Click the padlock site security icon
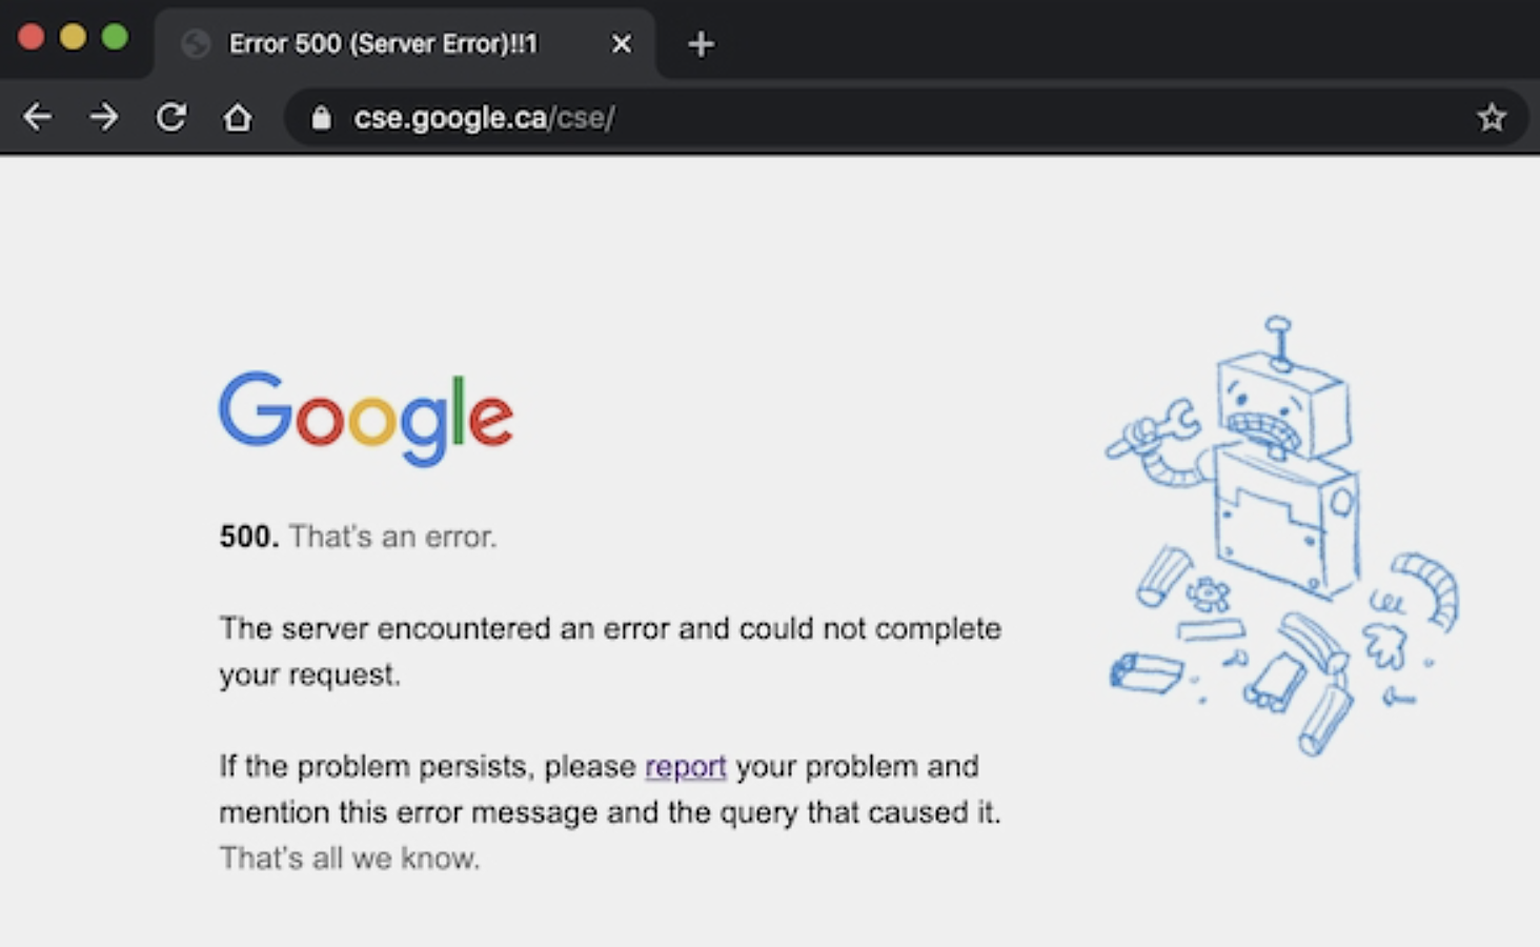The height and width of the screenshot is (947, 1540). click(x=321, y=118)
